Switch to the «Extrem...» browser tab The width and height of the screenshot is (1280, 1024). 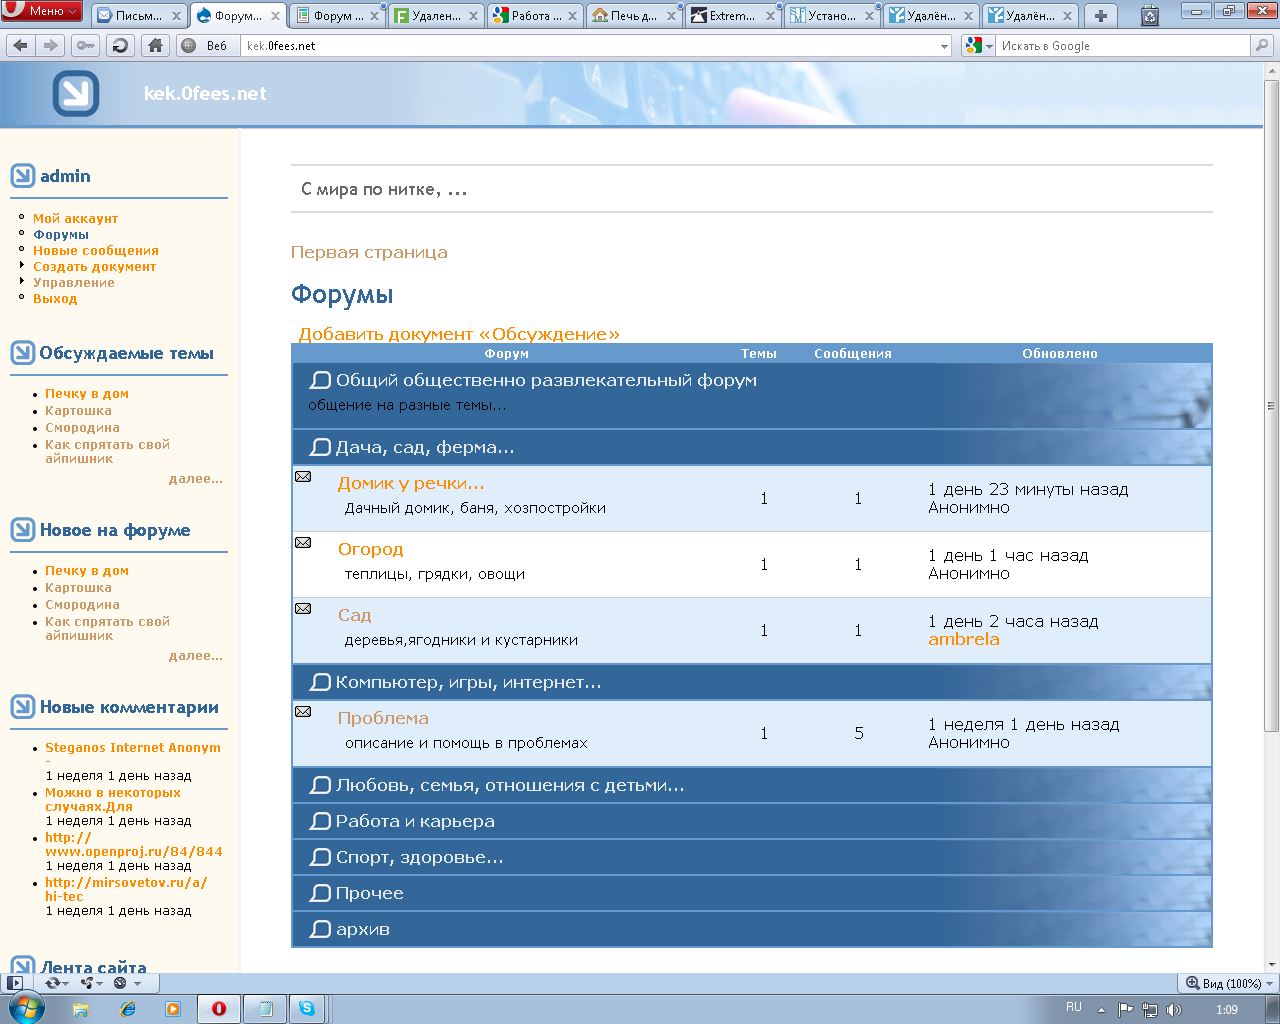click(727, 16)
